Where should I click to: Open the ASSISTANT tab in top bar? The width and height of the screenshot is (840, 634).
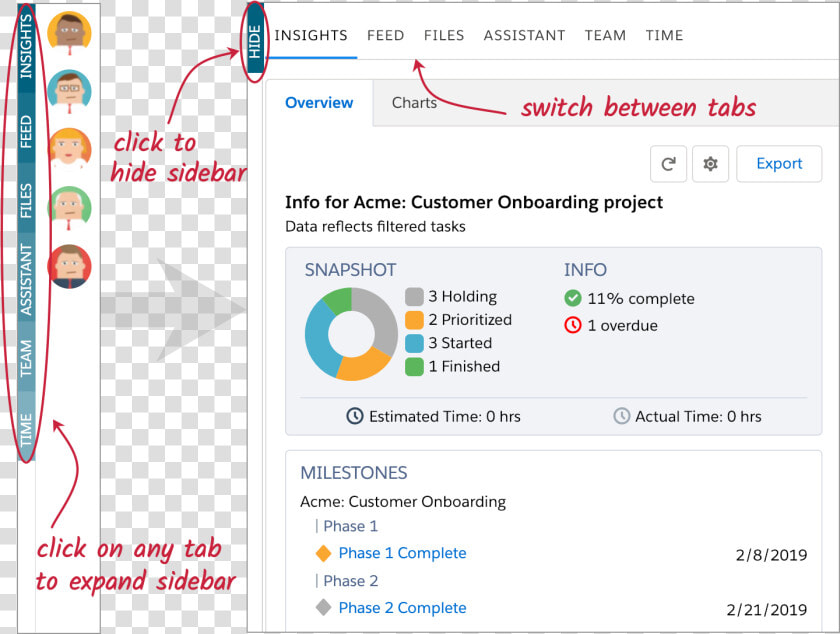[x=524, y=35]
